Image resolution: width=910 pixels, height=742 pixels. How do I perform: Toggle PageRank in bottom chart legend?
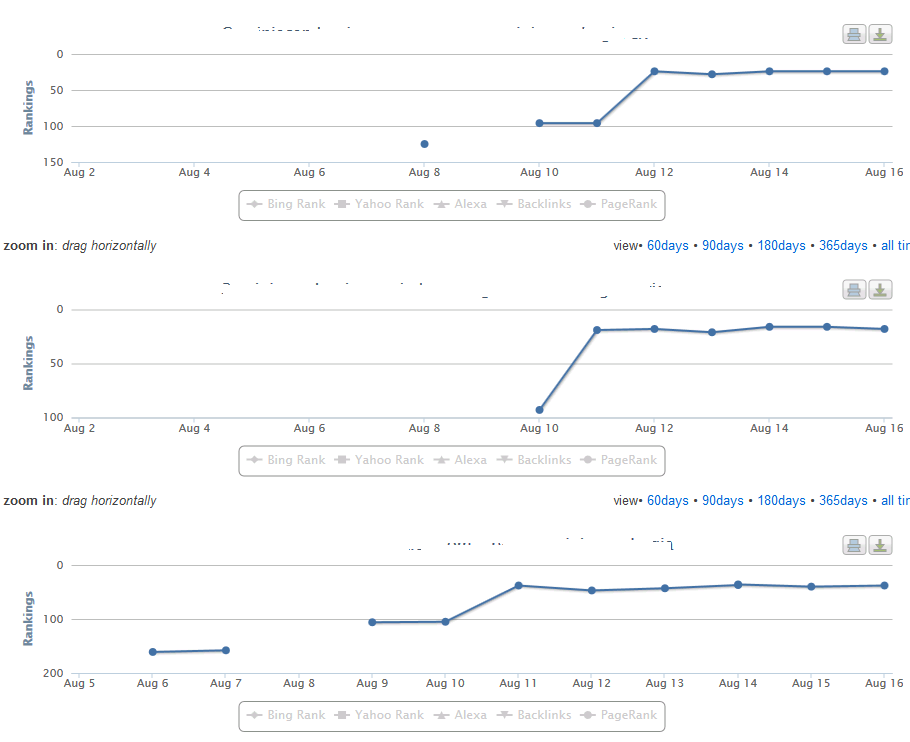[x=619, y=715]
